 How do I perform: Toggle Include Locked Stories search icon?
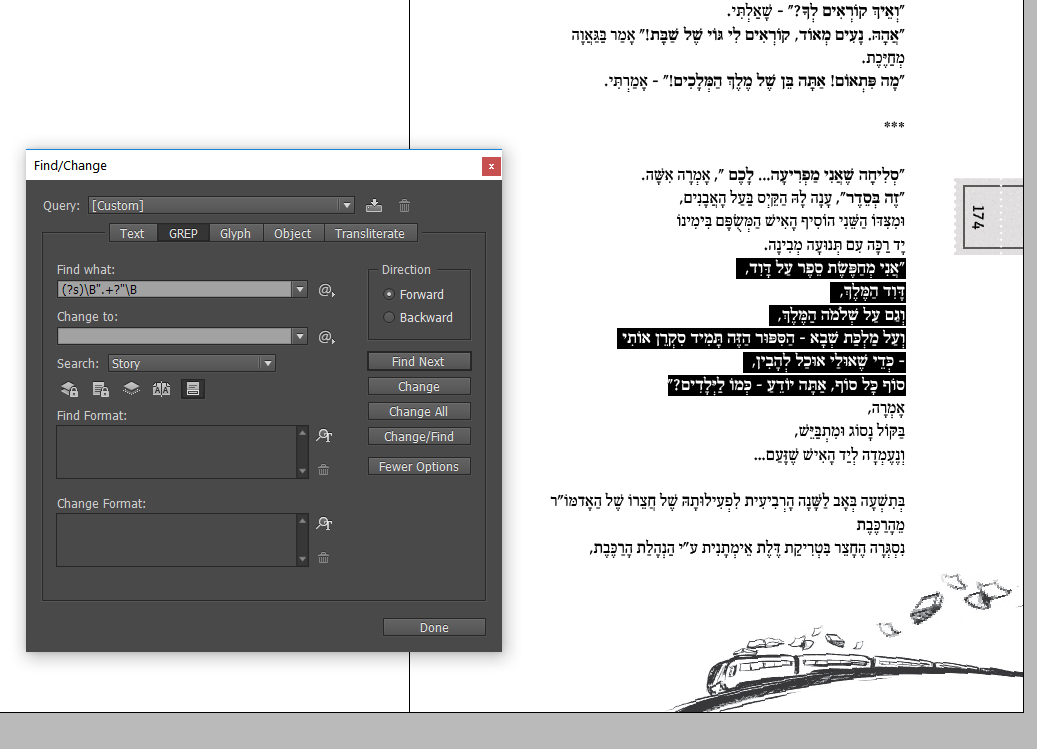tap(101, 389)
